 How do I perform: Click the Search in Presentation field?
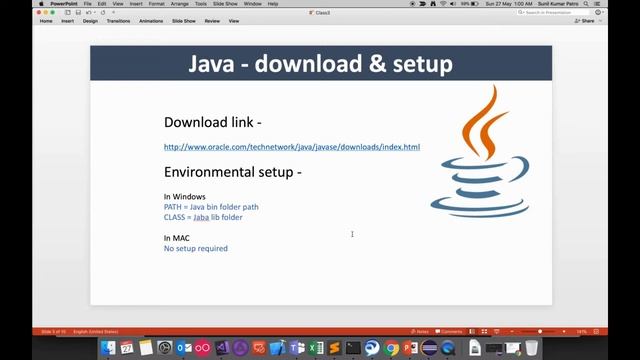[x=553, y=13]
